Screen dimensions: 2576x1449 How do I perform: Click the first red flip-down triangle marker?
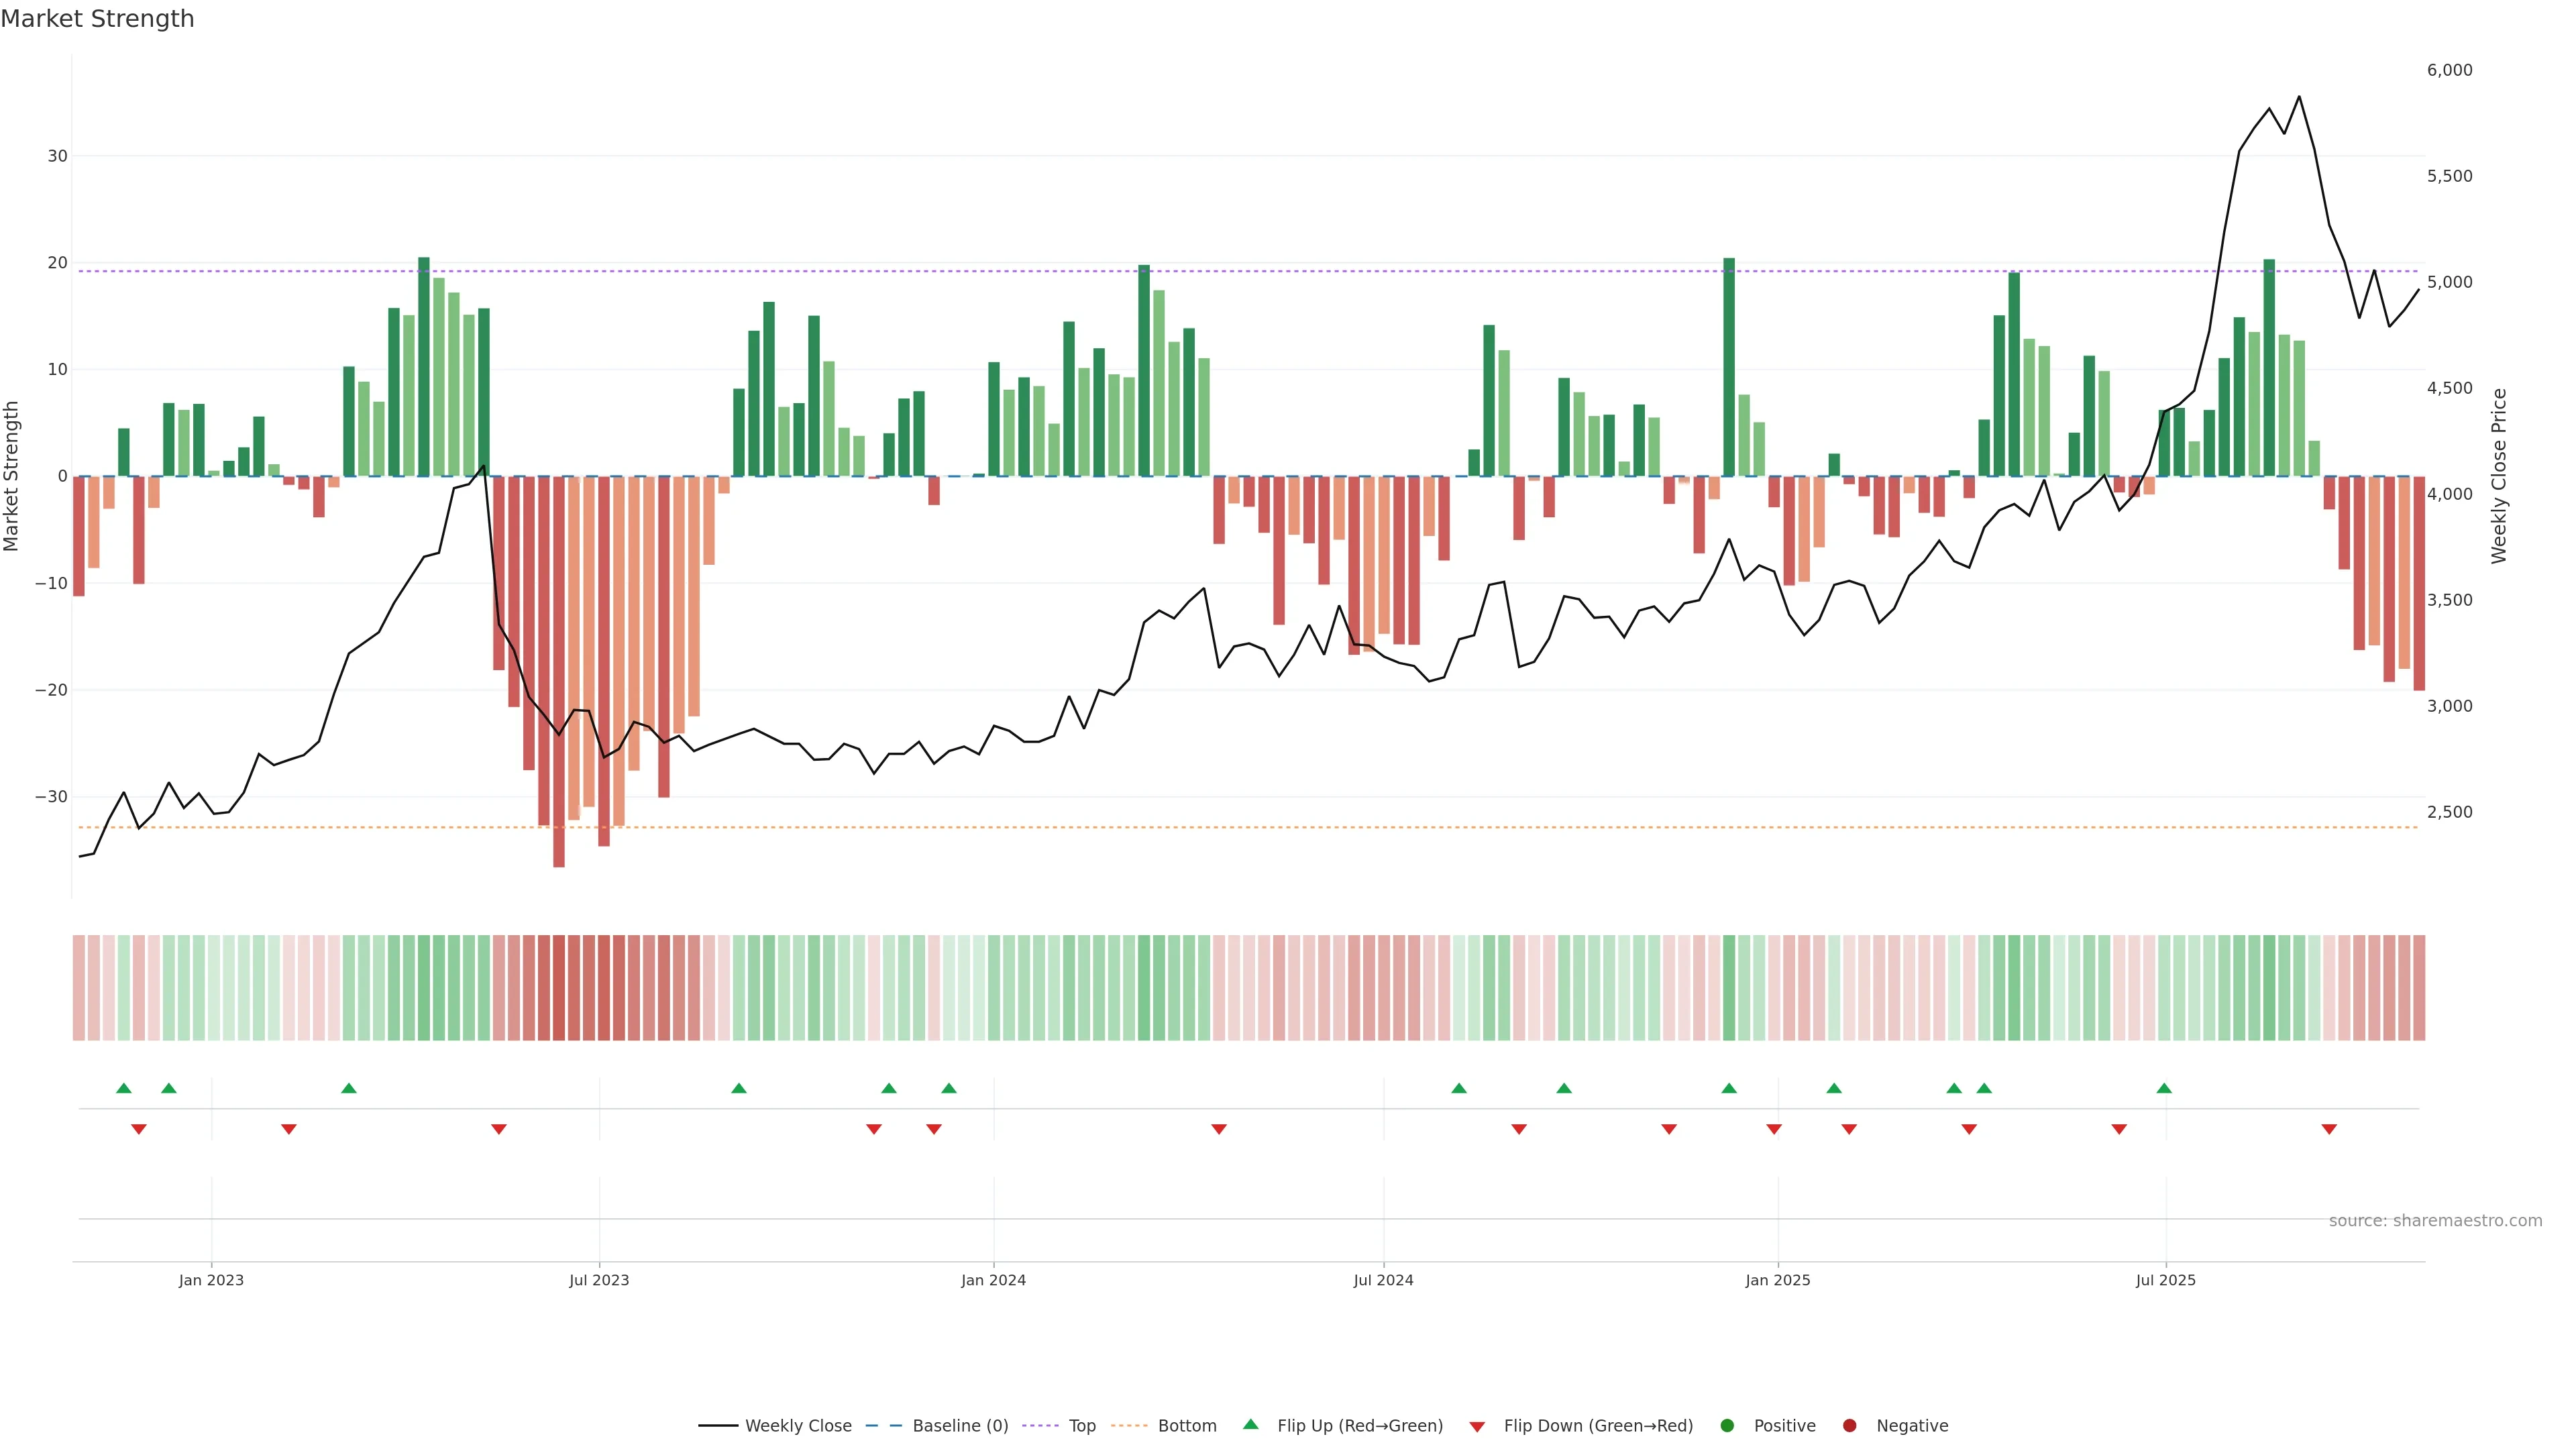[x=139, y=1129]
